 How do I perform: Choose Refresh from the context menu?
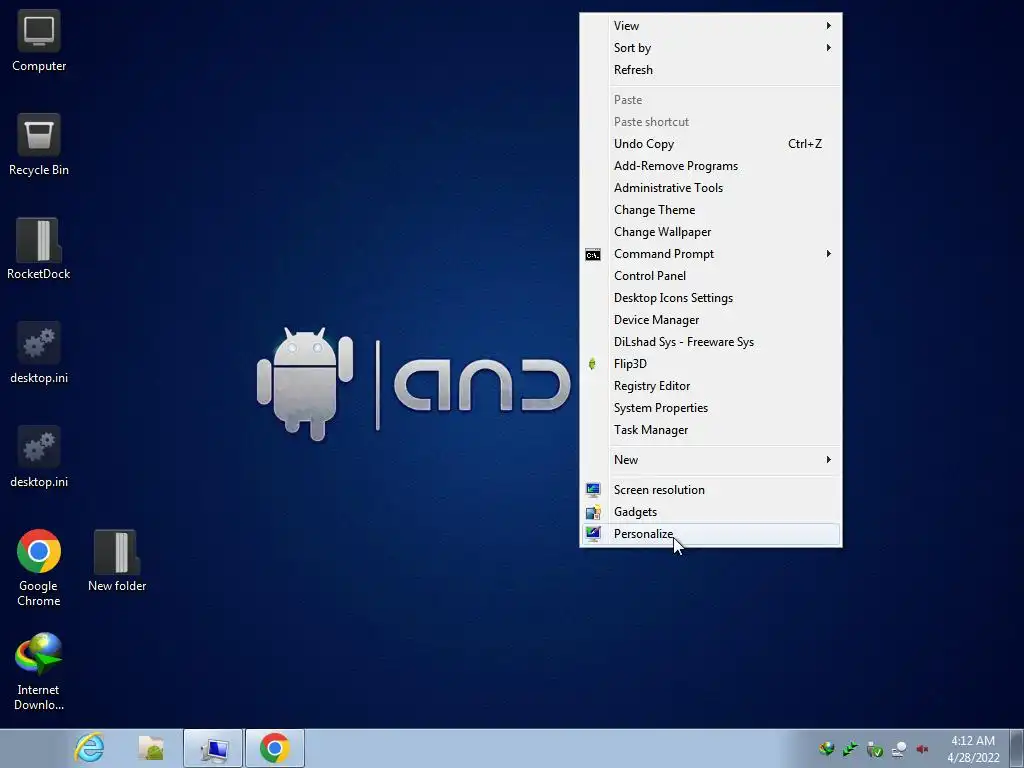point(711,70)
